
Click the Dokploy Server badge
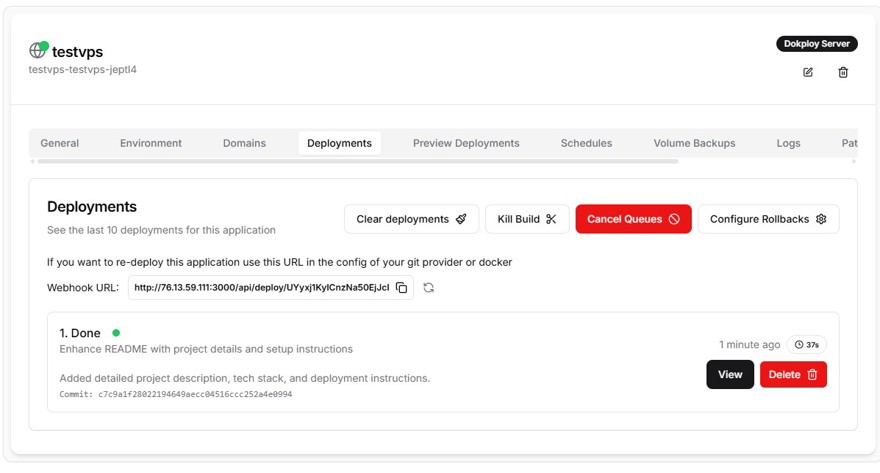pyautogui.click(x=816, y=44)
